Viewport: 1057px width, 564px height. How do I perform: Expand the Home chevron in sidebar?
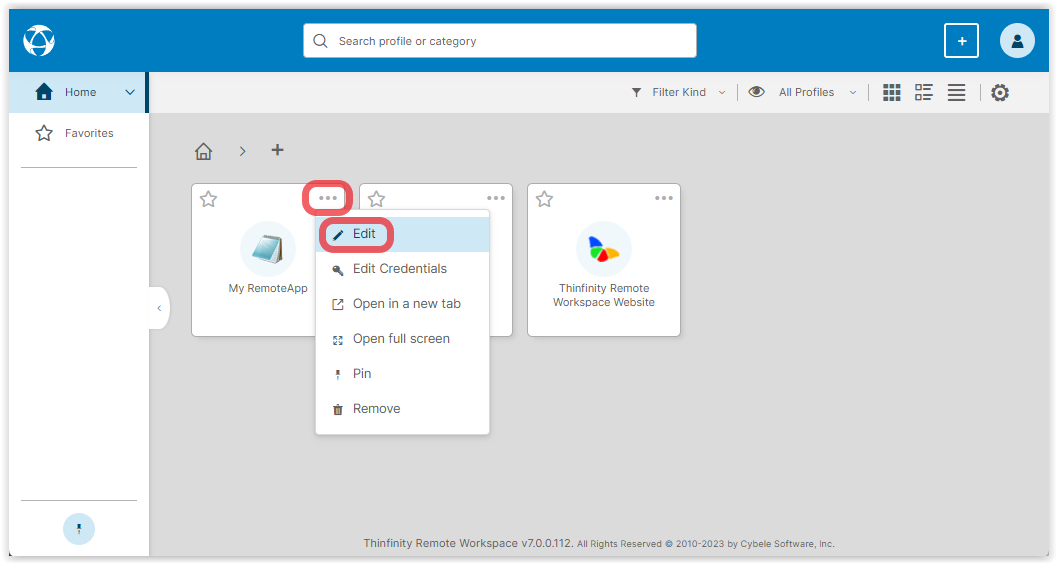point(130,92)
